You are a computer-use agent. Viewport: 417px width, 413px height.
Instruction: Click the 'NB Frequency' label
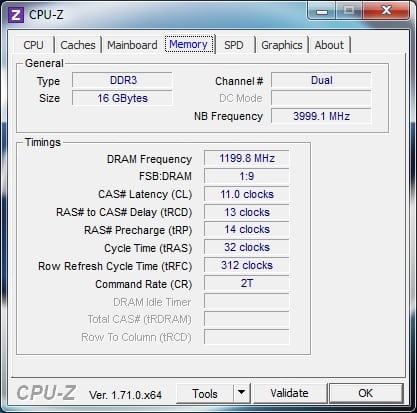(229, 116)
